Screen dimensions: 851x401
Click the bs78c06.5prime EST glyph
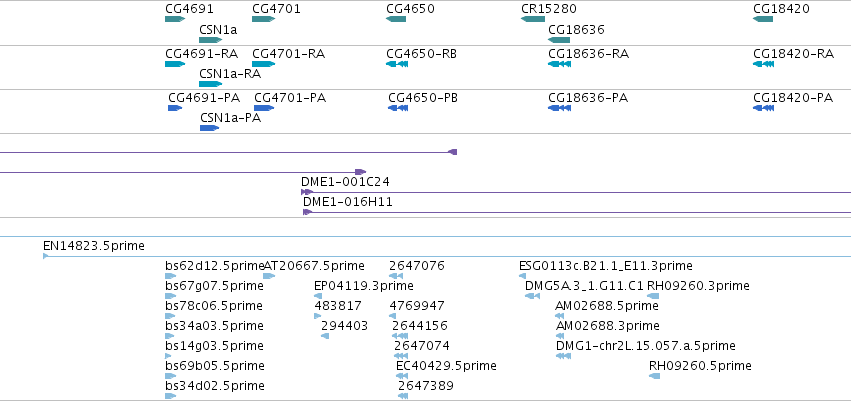tap(170, 316)
